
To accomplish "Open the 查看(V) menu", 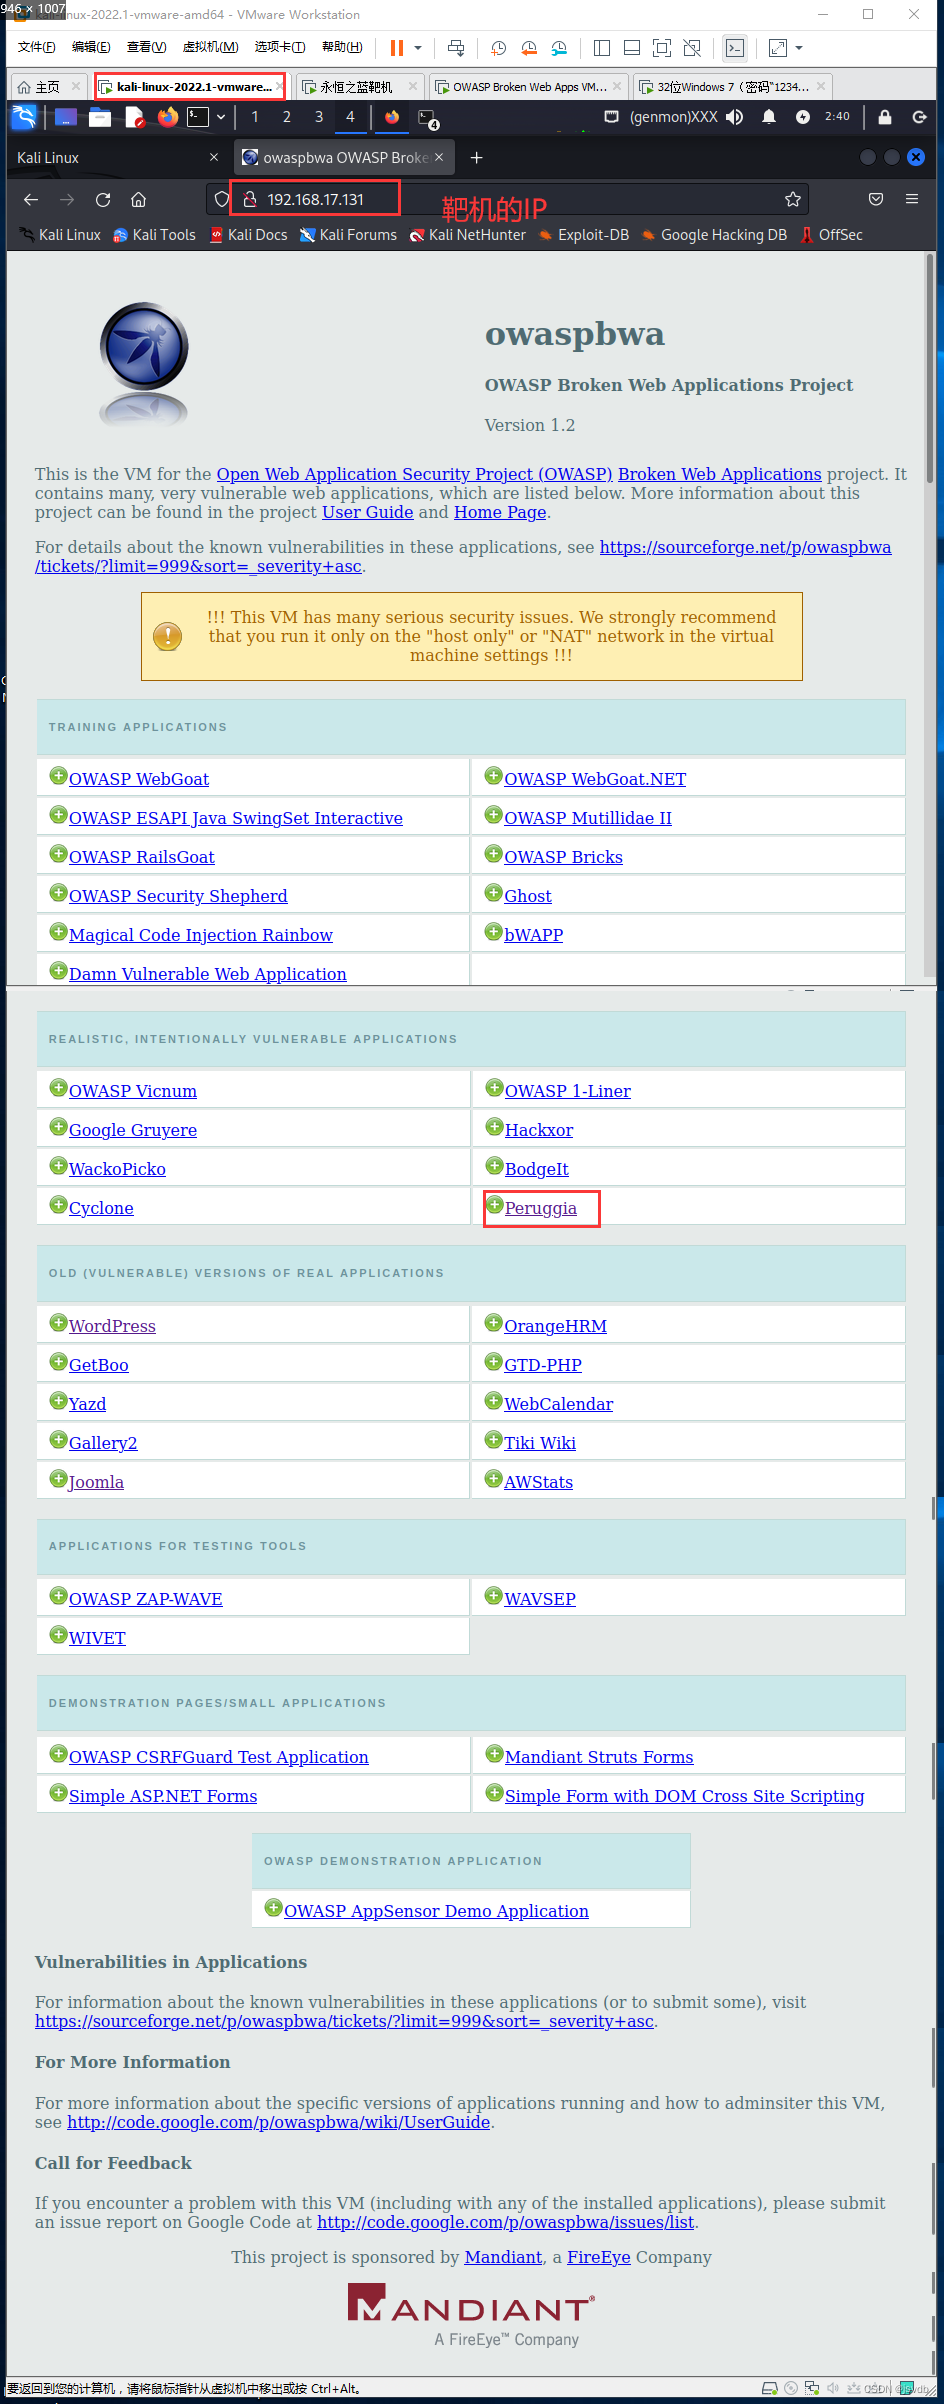I will [x=146, y=47].
